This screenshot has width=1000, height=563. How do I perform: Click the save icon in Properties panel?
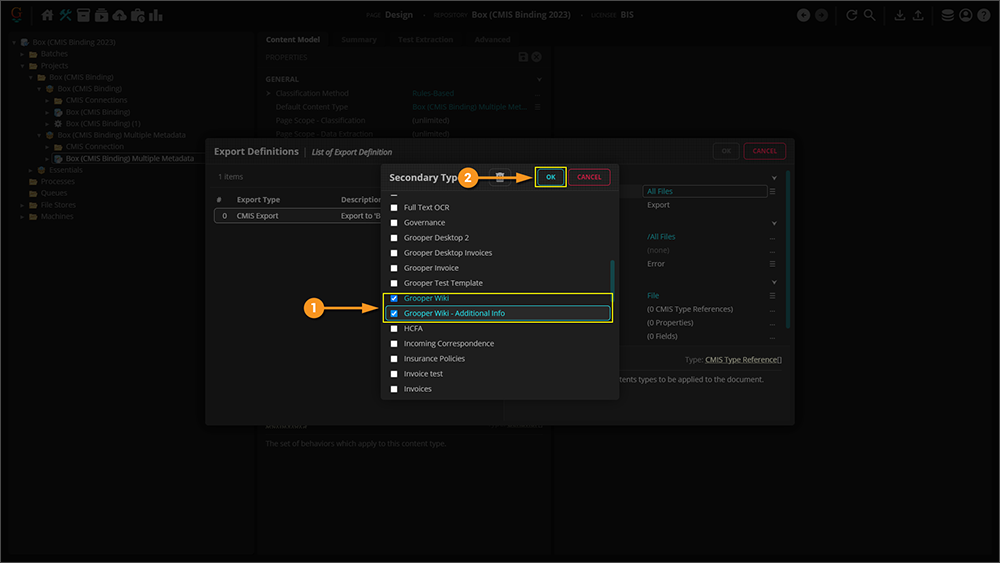(x=523, y=58)
